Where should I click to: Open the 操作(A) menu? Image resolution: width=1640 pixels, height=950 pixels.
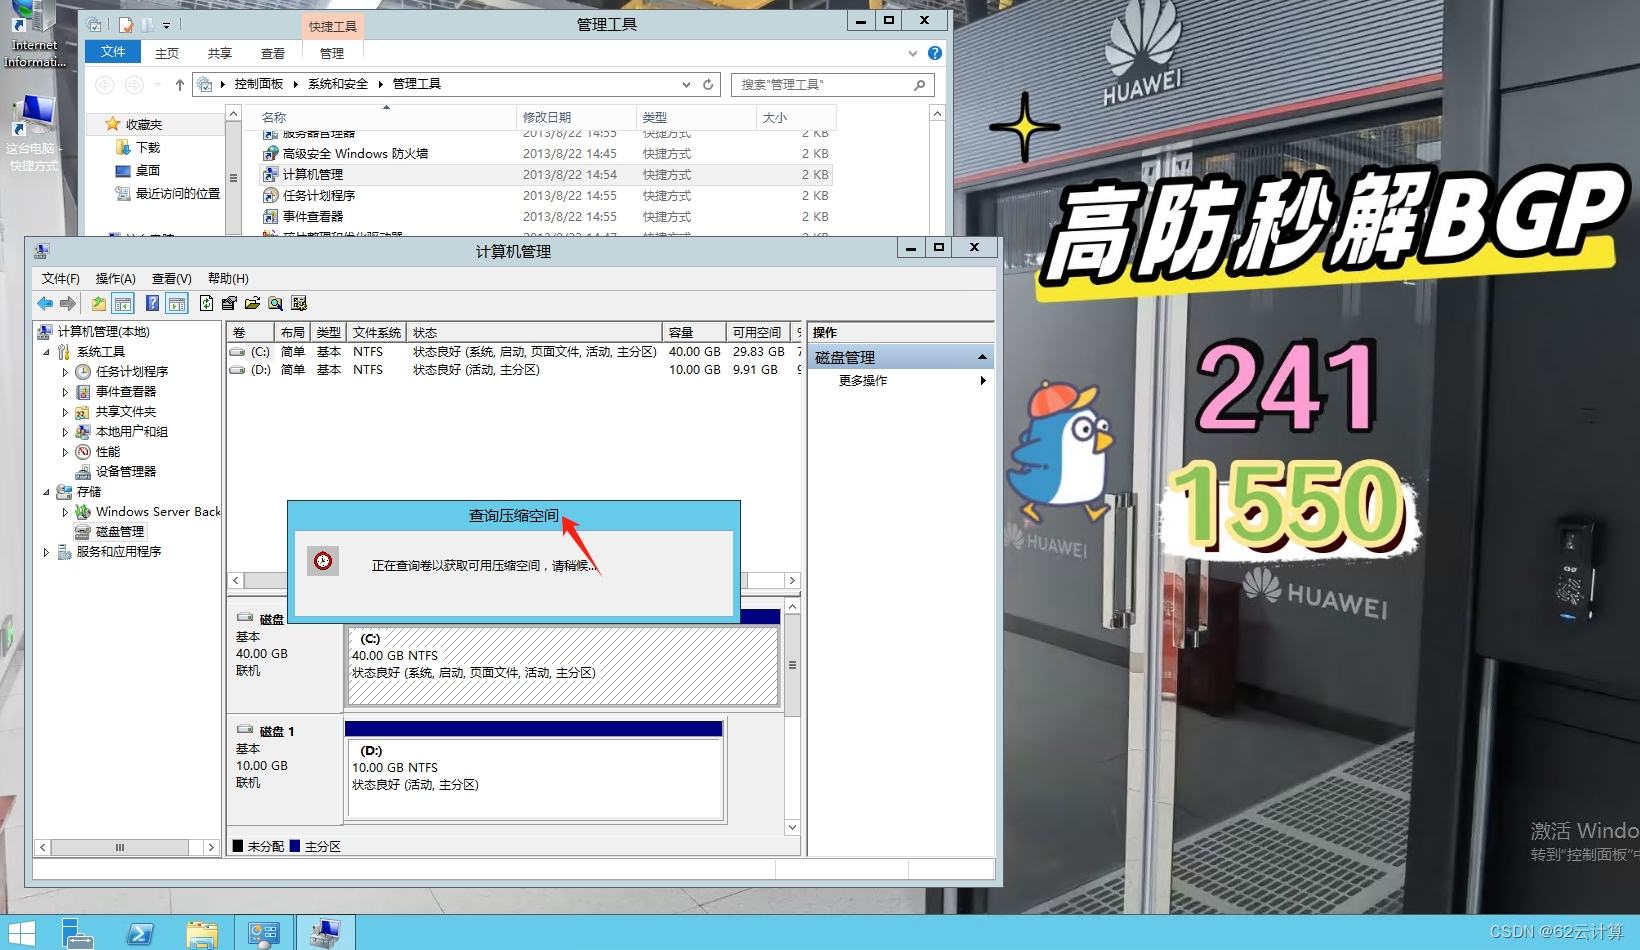[x=115, y=279]
